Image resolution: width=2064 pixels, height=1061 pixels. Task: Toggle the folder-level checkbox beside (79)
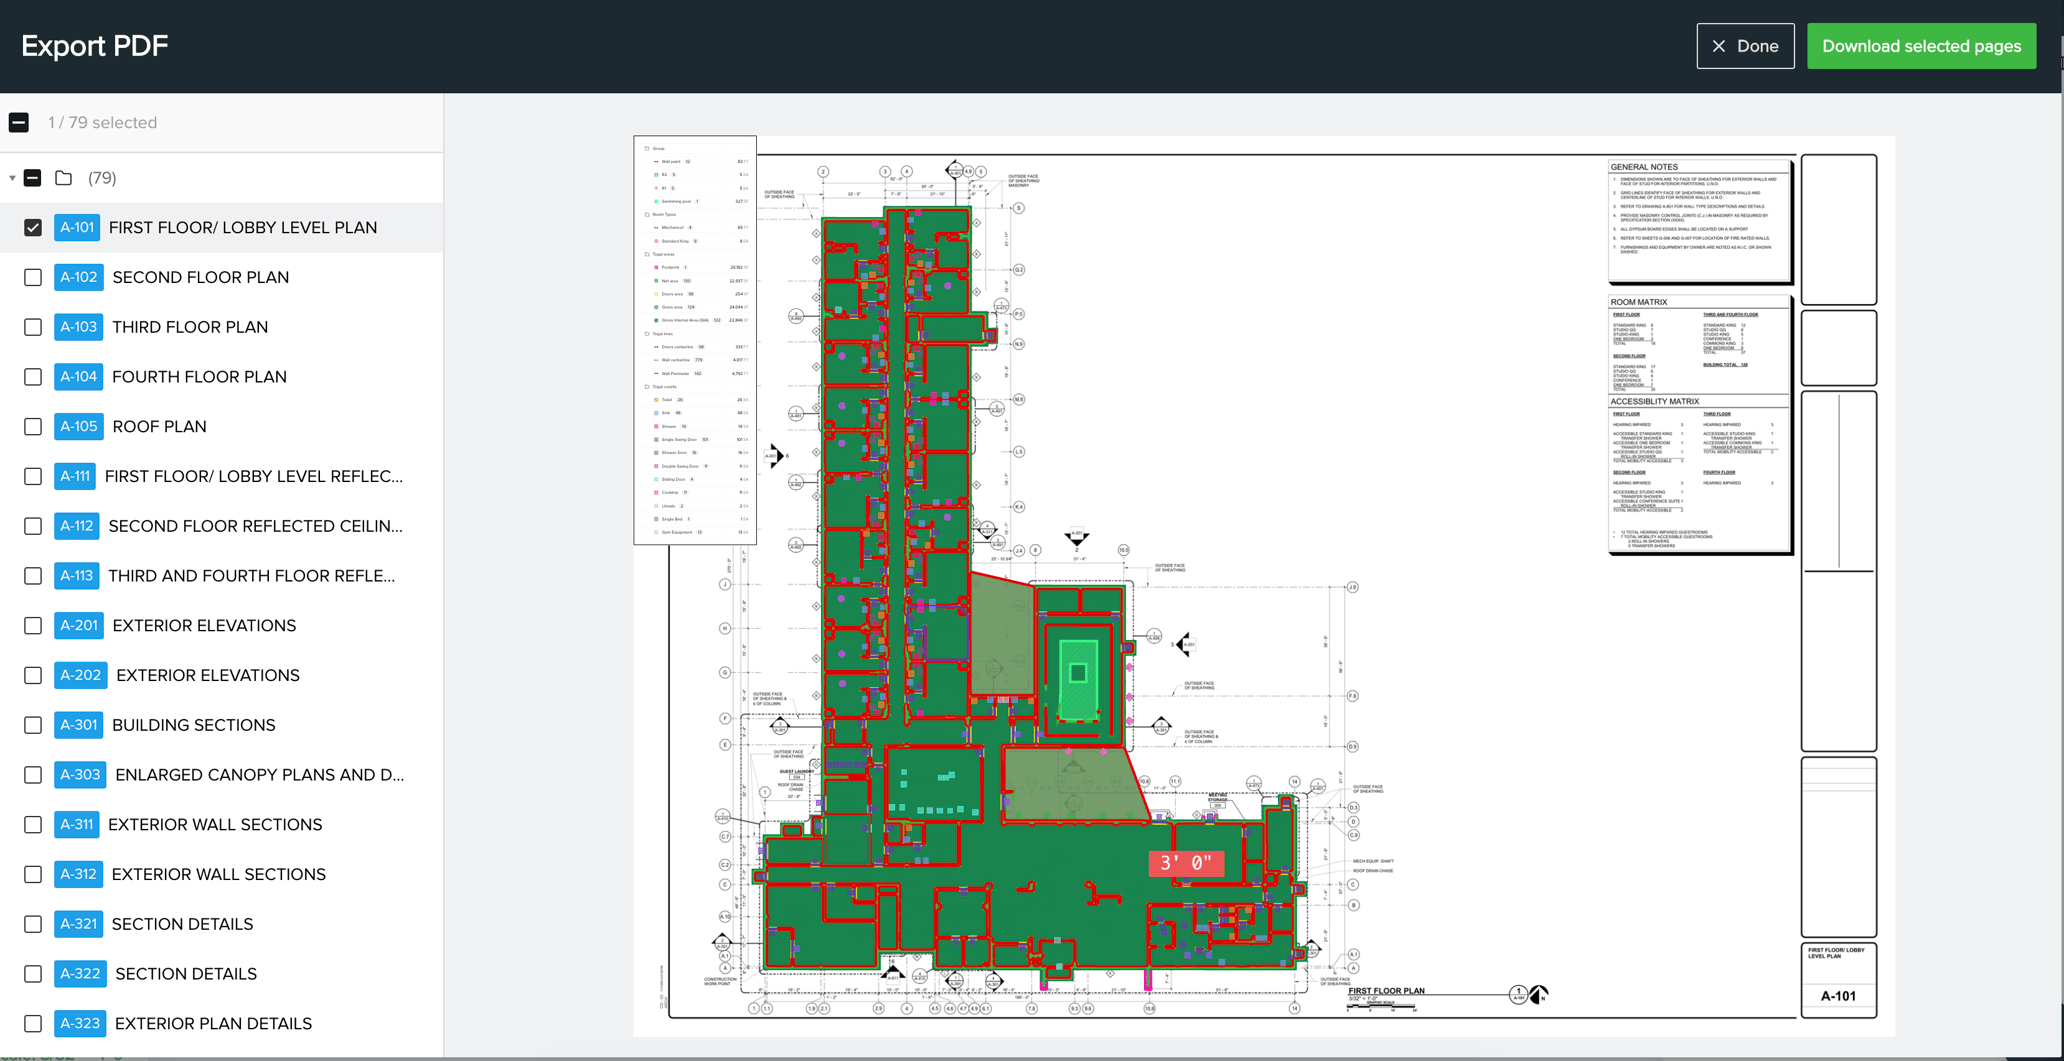tap(33, 178)
